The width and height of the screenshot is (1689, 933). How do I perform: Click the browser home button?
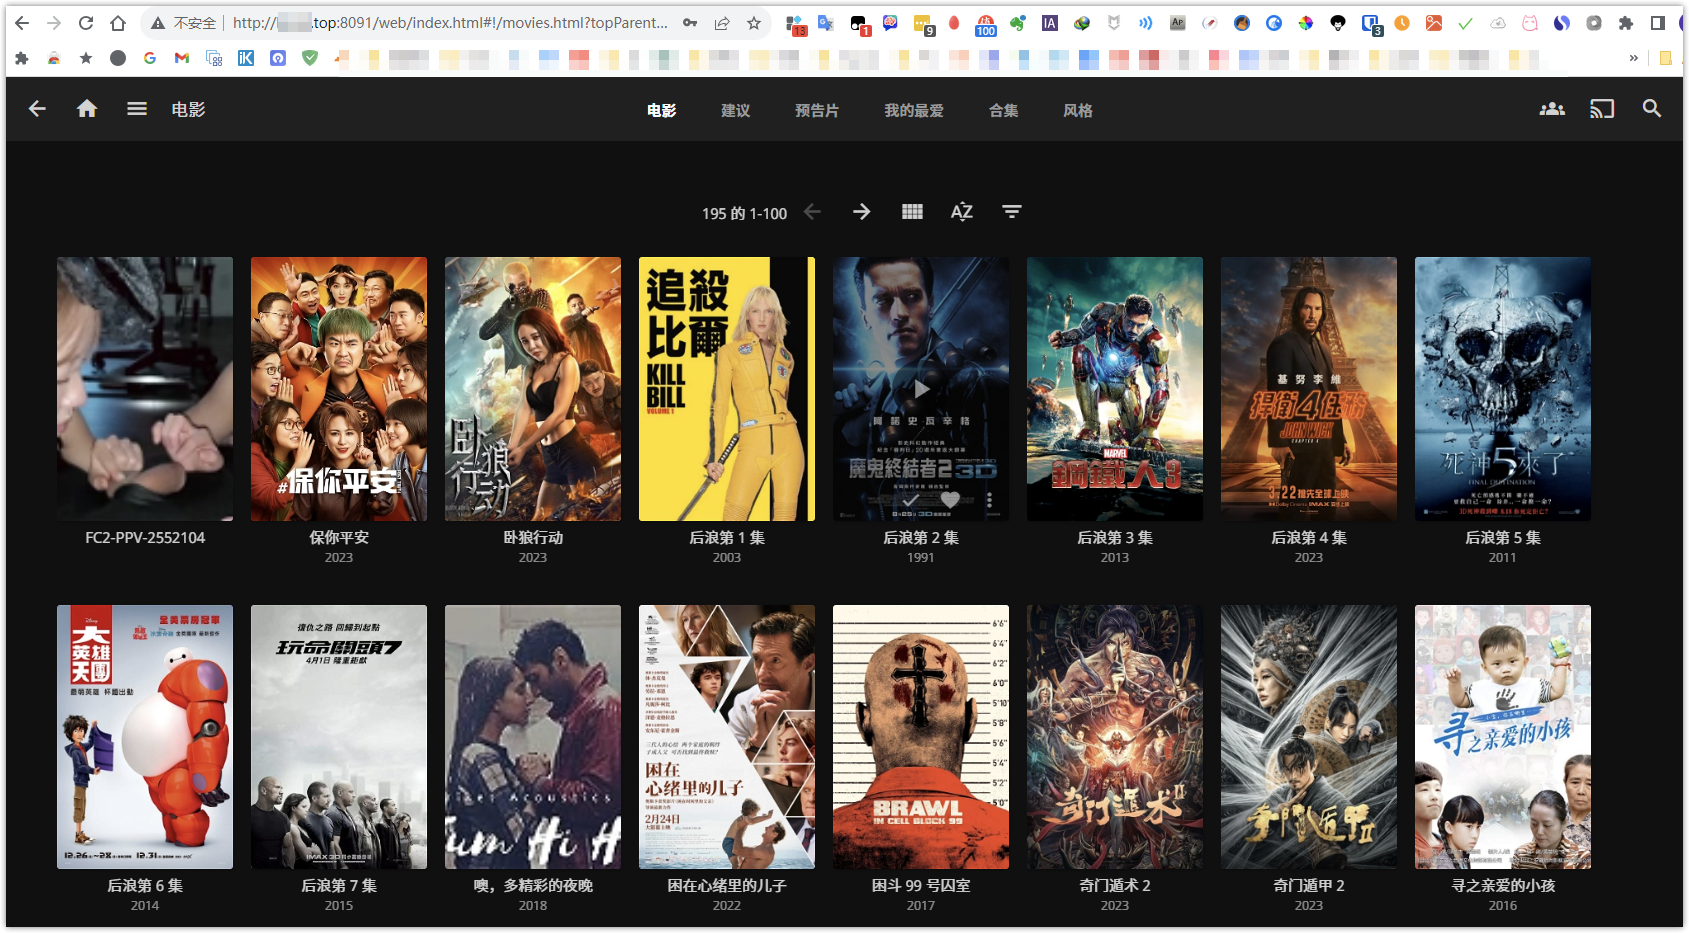[x=118, y=23]
